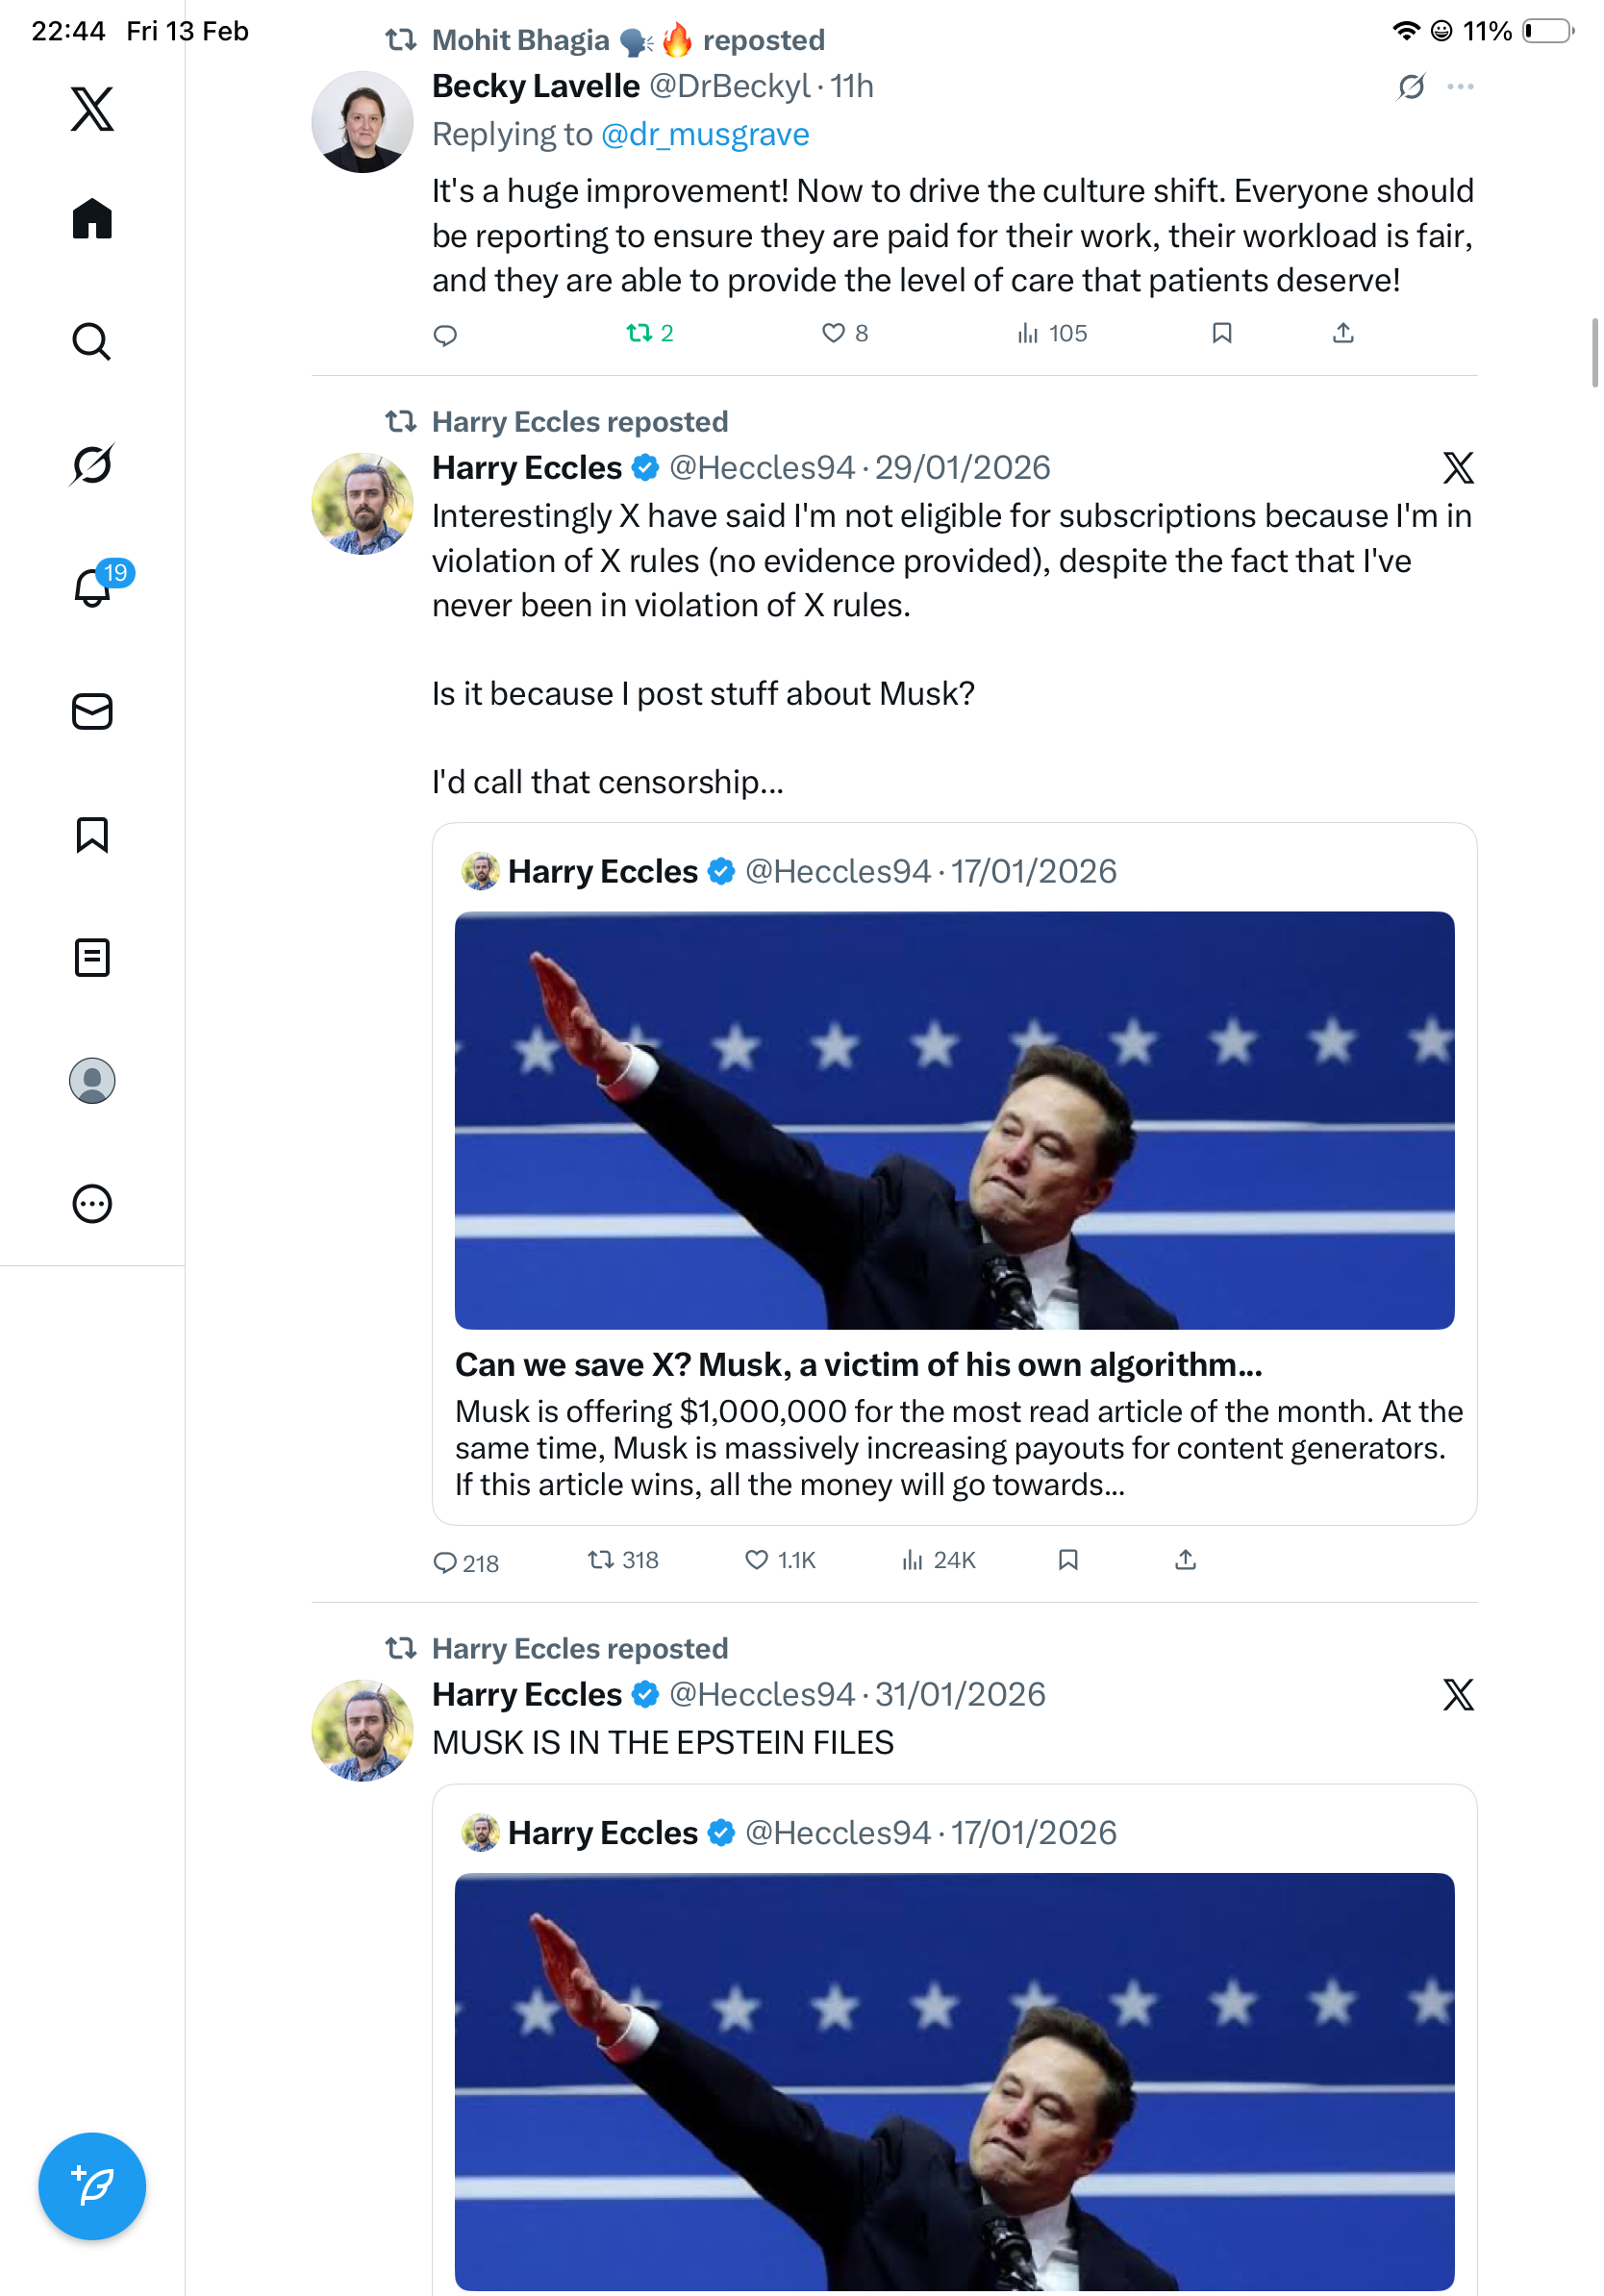Image resolution: width=1604 pixels, height=2296 pixels.
Task: Open Direct Messages inbox
Action: [x=92, y=712]
